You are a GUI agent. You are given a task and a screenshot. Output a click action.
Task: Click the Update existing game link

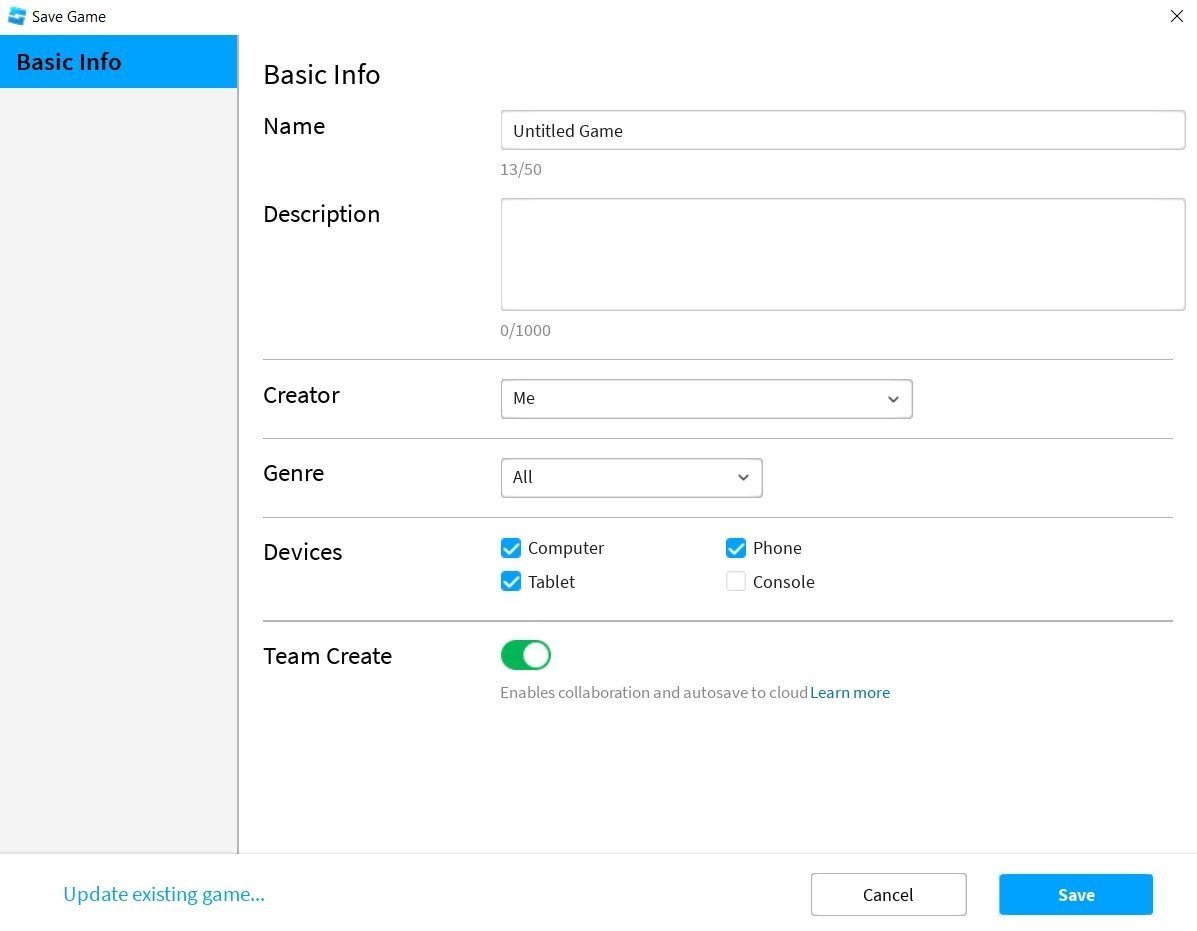[x=164, y=894]
